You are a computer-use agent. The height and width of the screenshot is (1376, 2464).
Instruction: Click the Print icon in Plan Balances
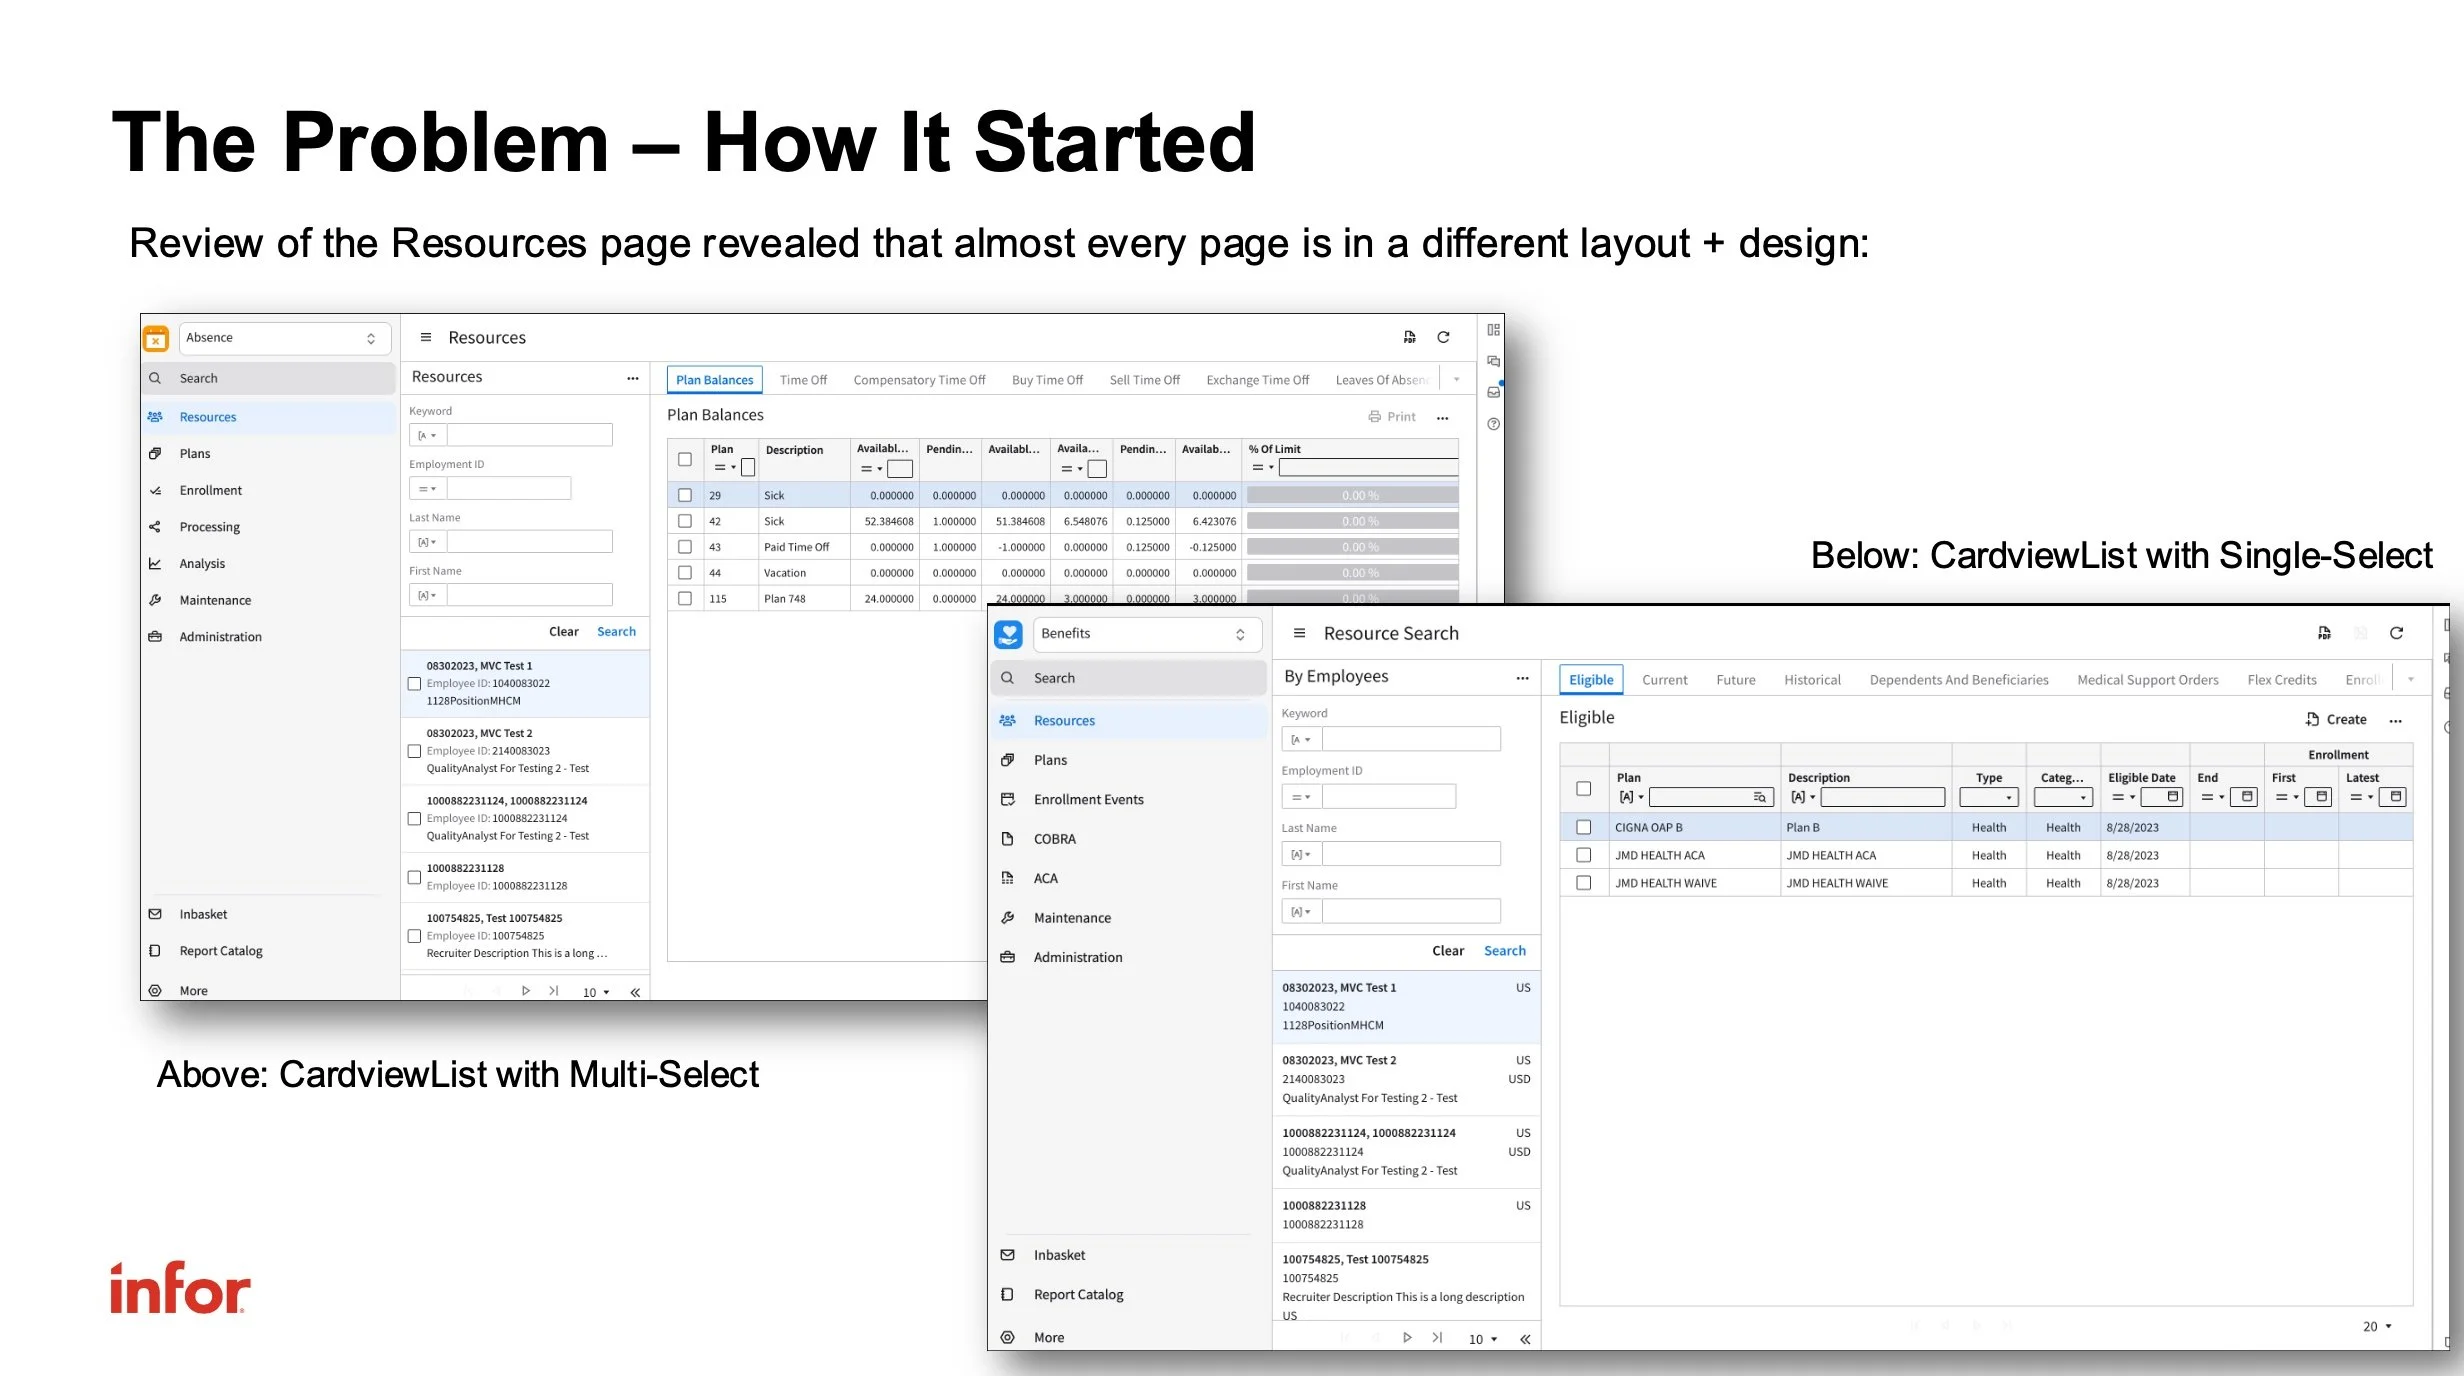click(1375, 417)
